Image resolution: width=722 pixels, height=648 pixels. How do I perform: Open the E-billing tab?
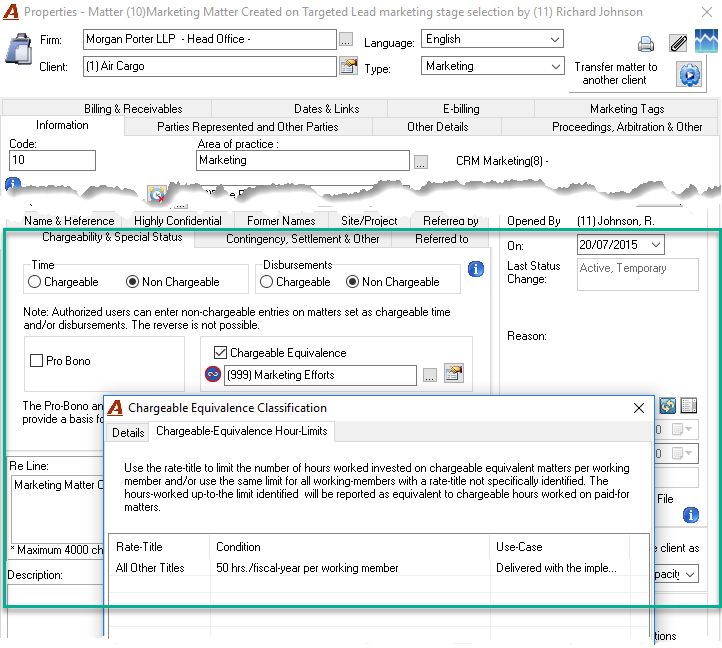(x=461, y=109)
